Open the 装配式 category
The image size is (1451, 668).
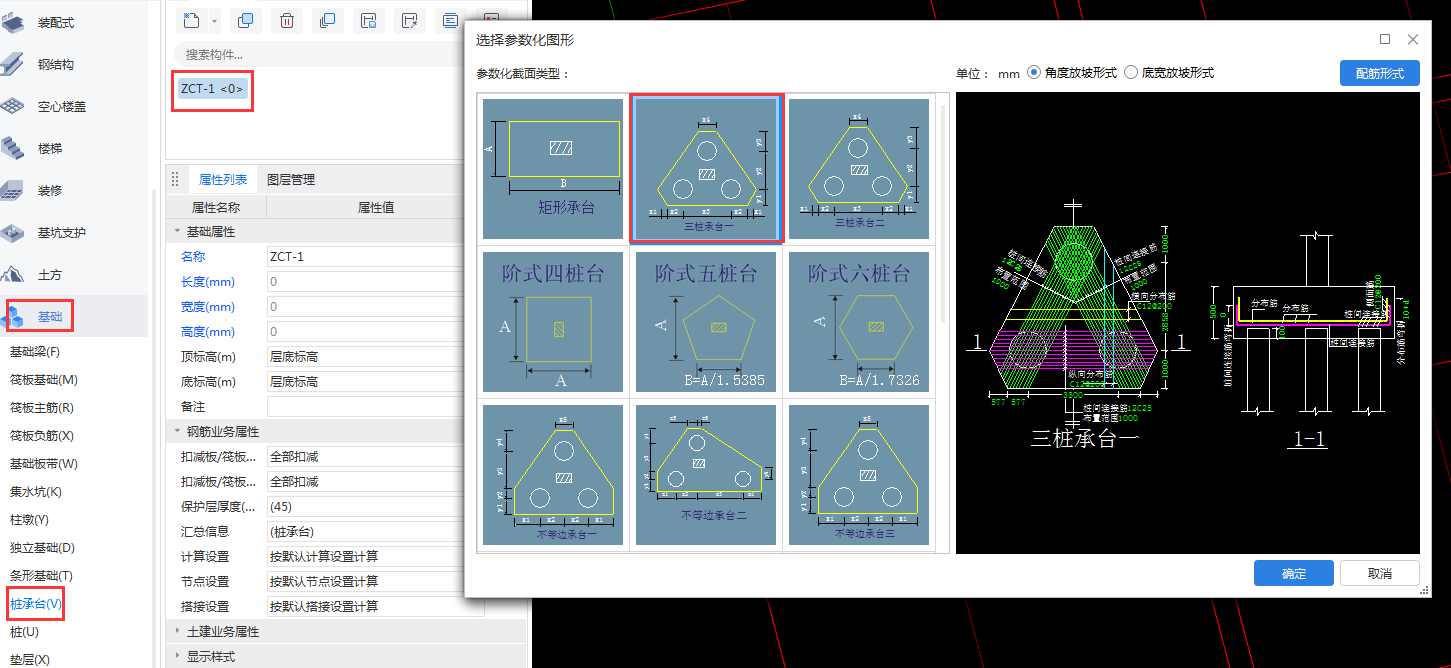point(56,22)
